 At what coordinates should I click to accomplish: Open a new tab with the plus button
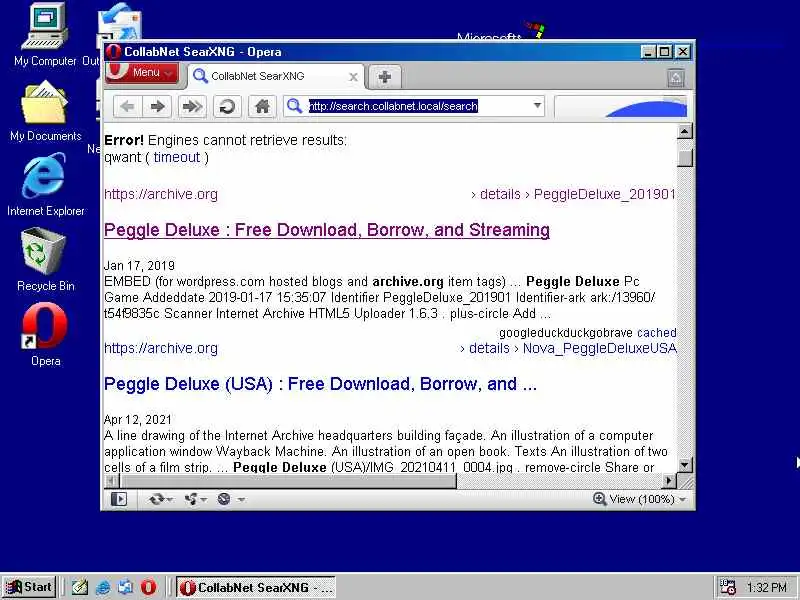(x=385, y=77)
